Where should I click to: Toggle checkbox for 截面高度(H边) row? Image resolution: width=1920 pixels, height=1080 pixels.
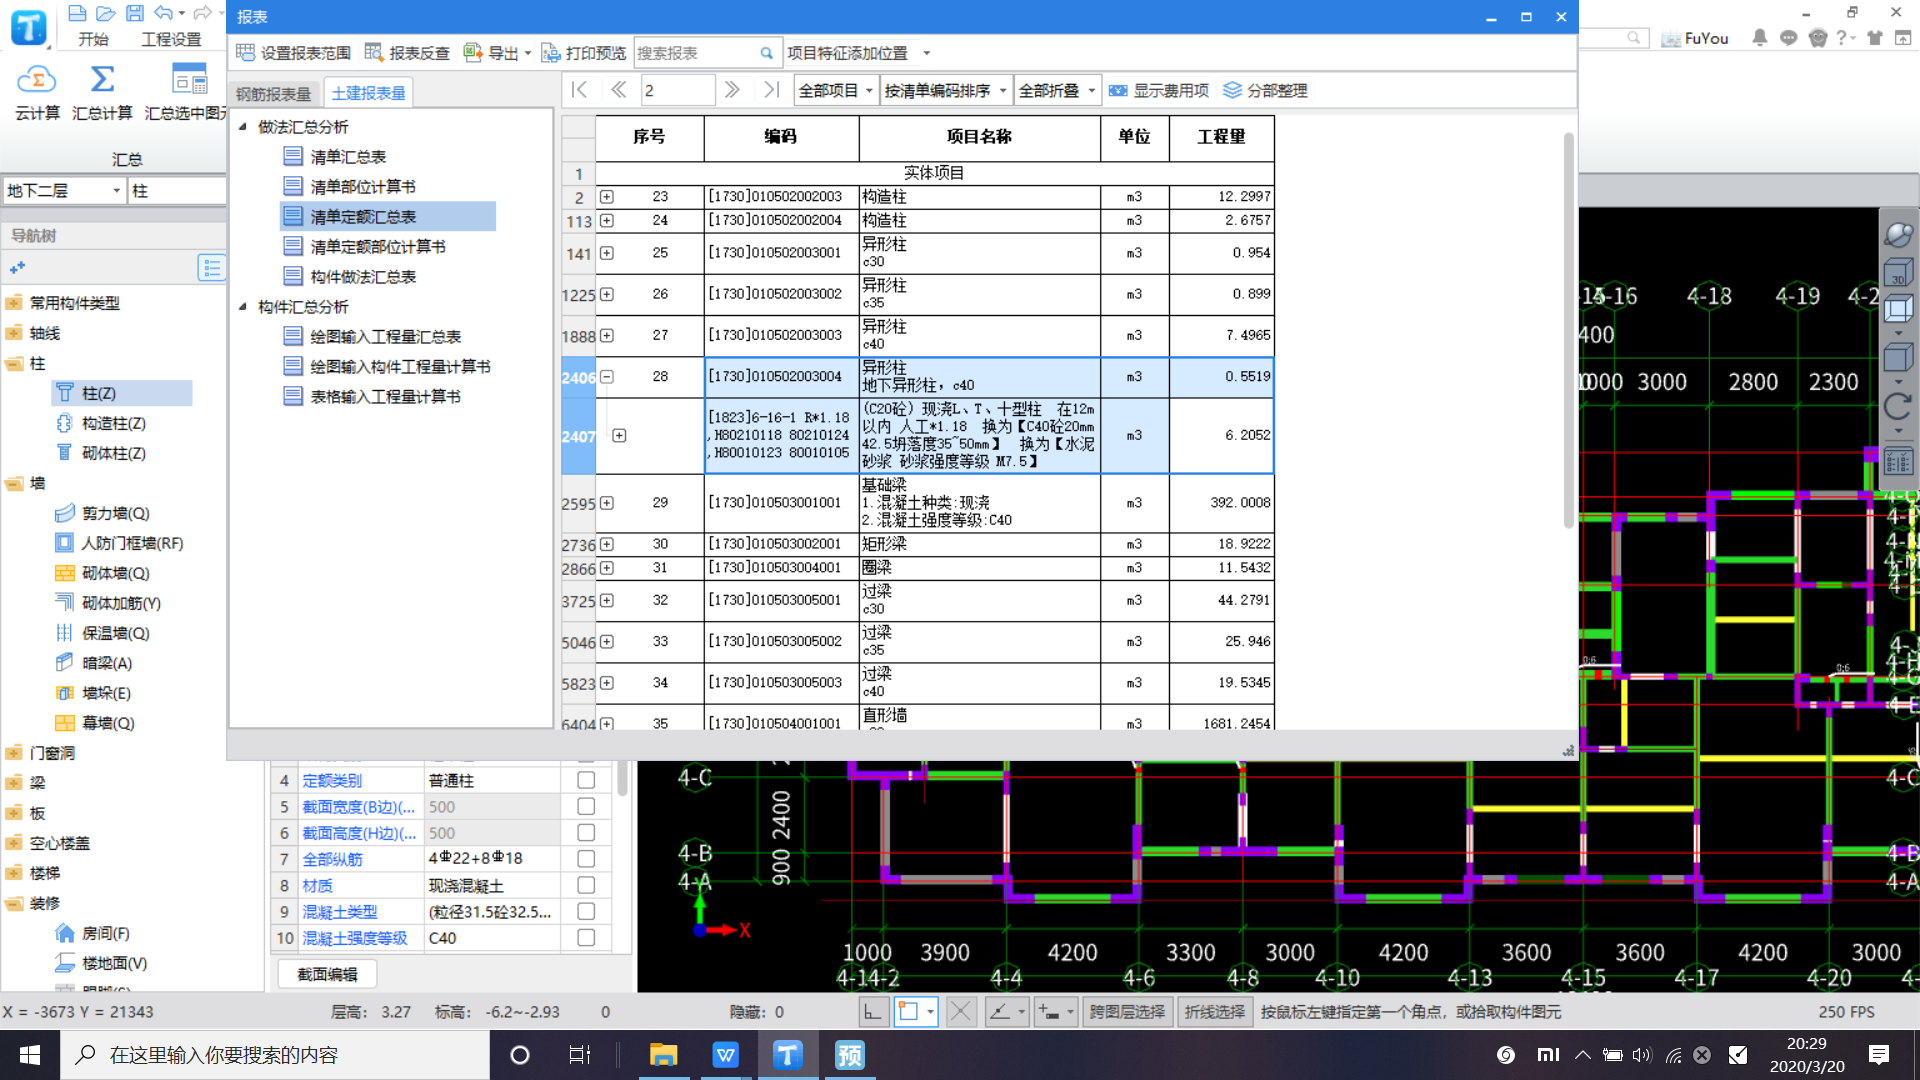tap(586, 832)
